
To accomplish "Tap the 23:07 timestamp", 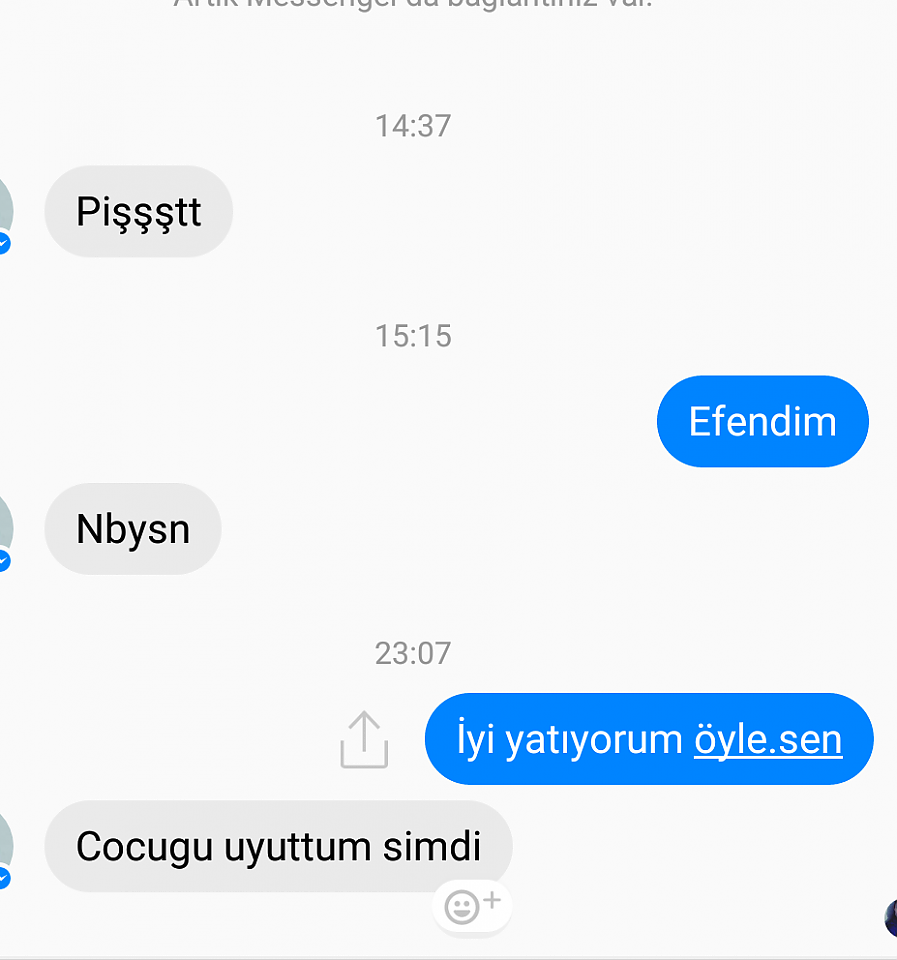I will click(413, 653).
